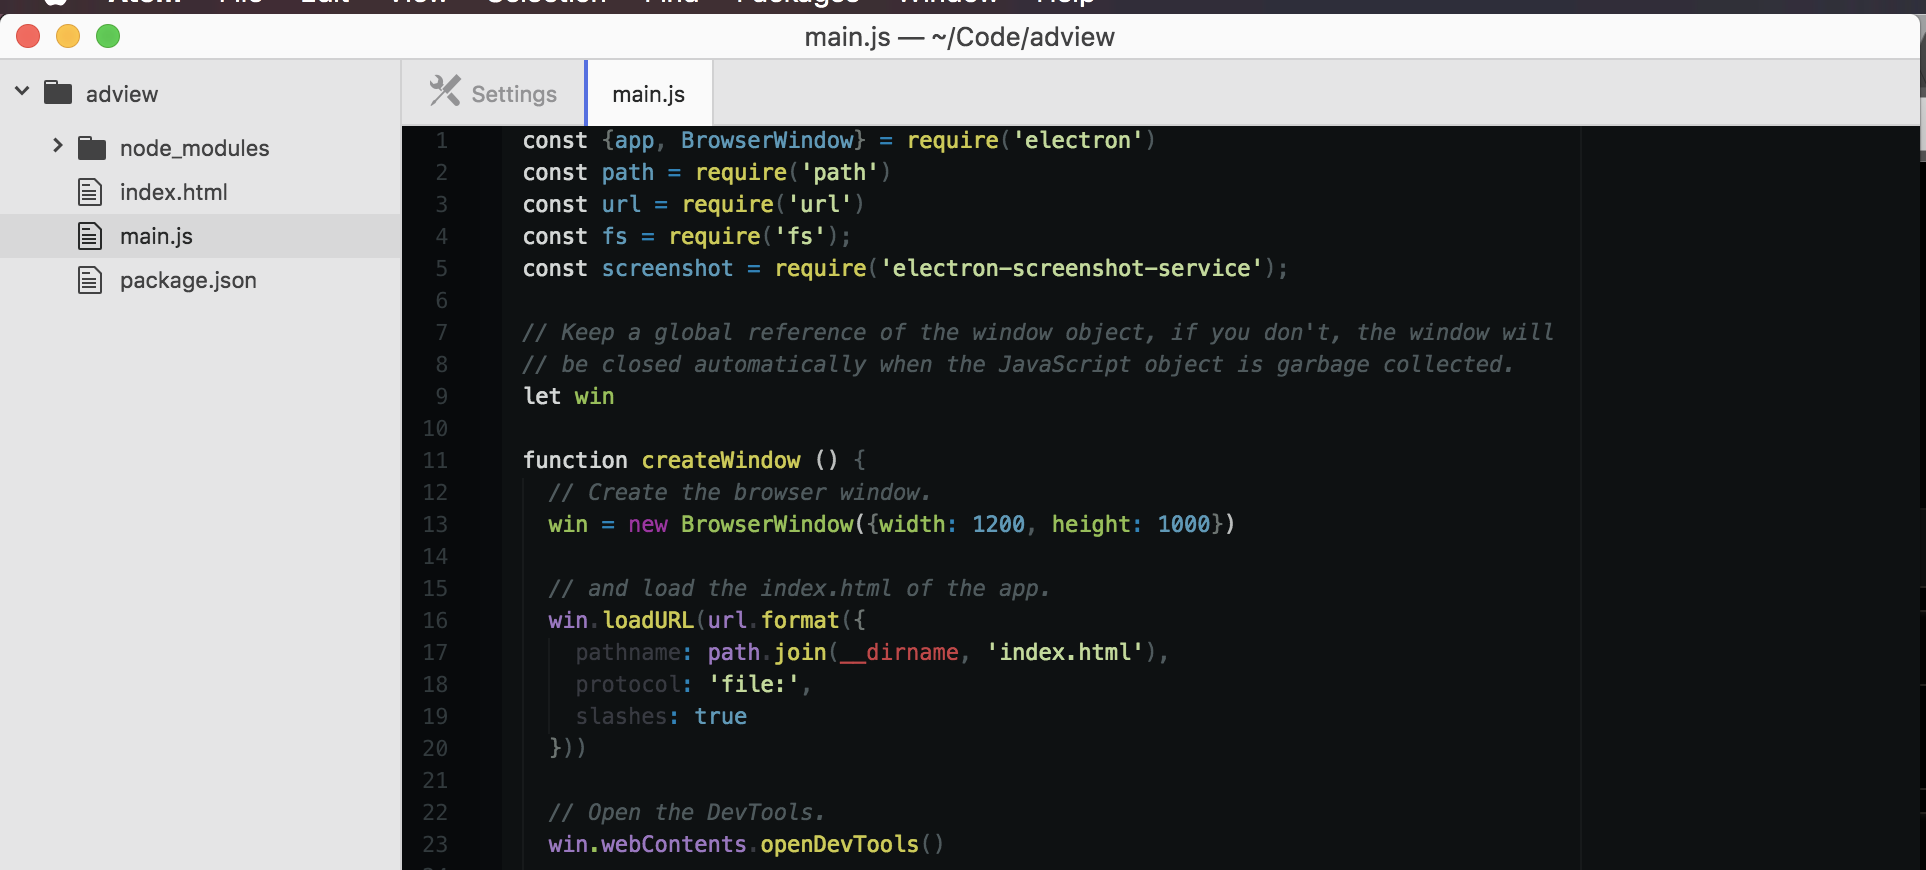1926x870 pixels.
Task: Click the 'let win' declaration
Action: tap(569, 396)
